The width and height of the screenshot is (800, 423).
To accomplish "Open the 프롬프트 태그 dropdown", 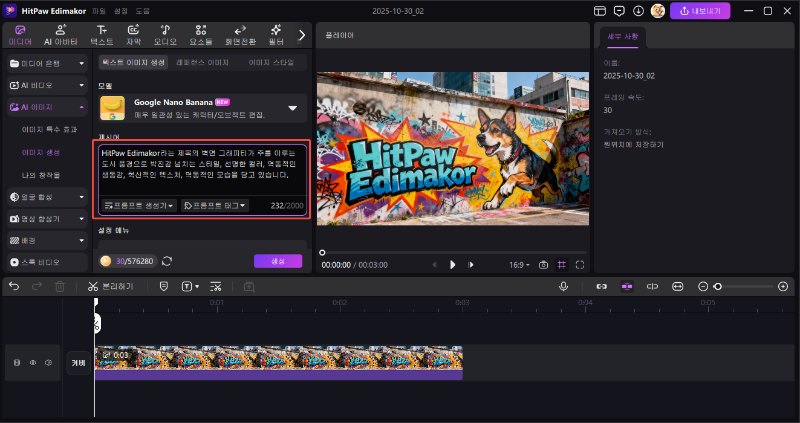I will pos(215,206).
